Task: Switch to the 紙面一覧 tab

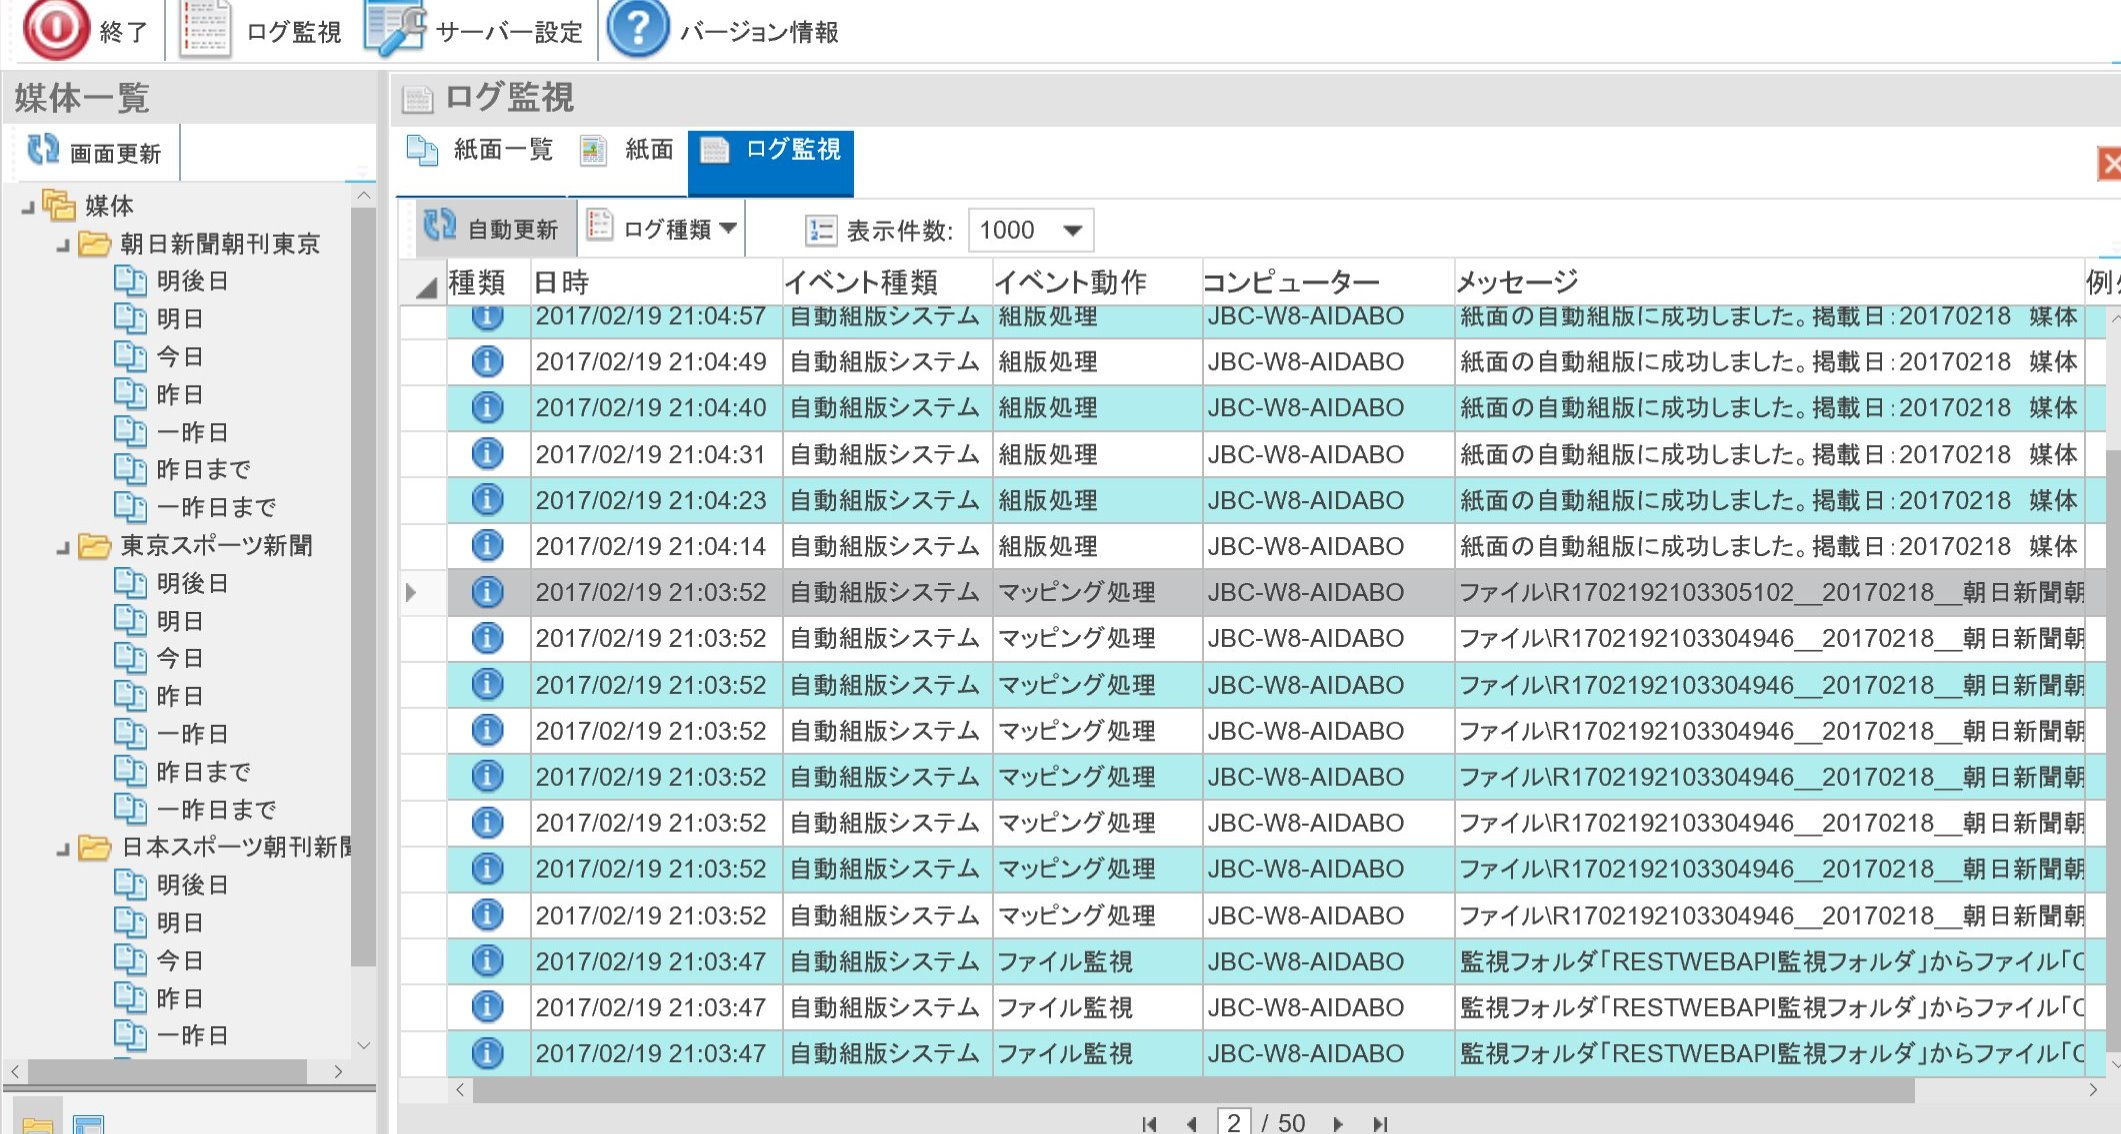Action: [x=479, y=151]
